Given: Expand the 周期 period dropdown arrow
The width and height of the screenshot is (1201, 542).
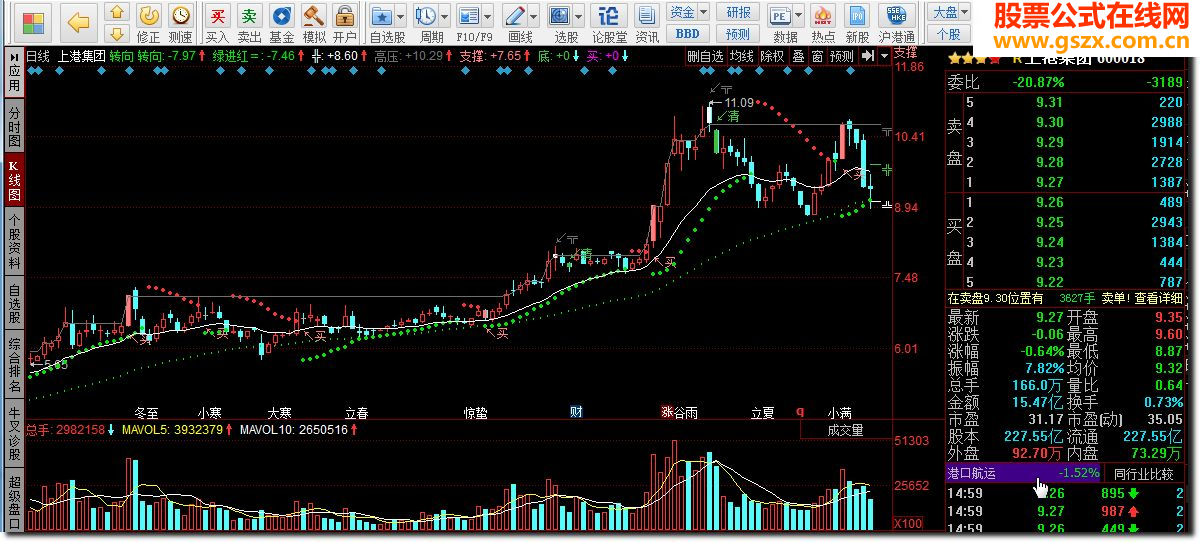Looking at the screenshot, I should pyautogui.click(x=444, y=17).
